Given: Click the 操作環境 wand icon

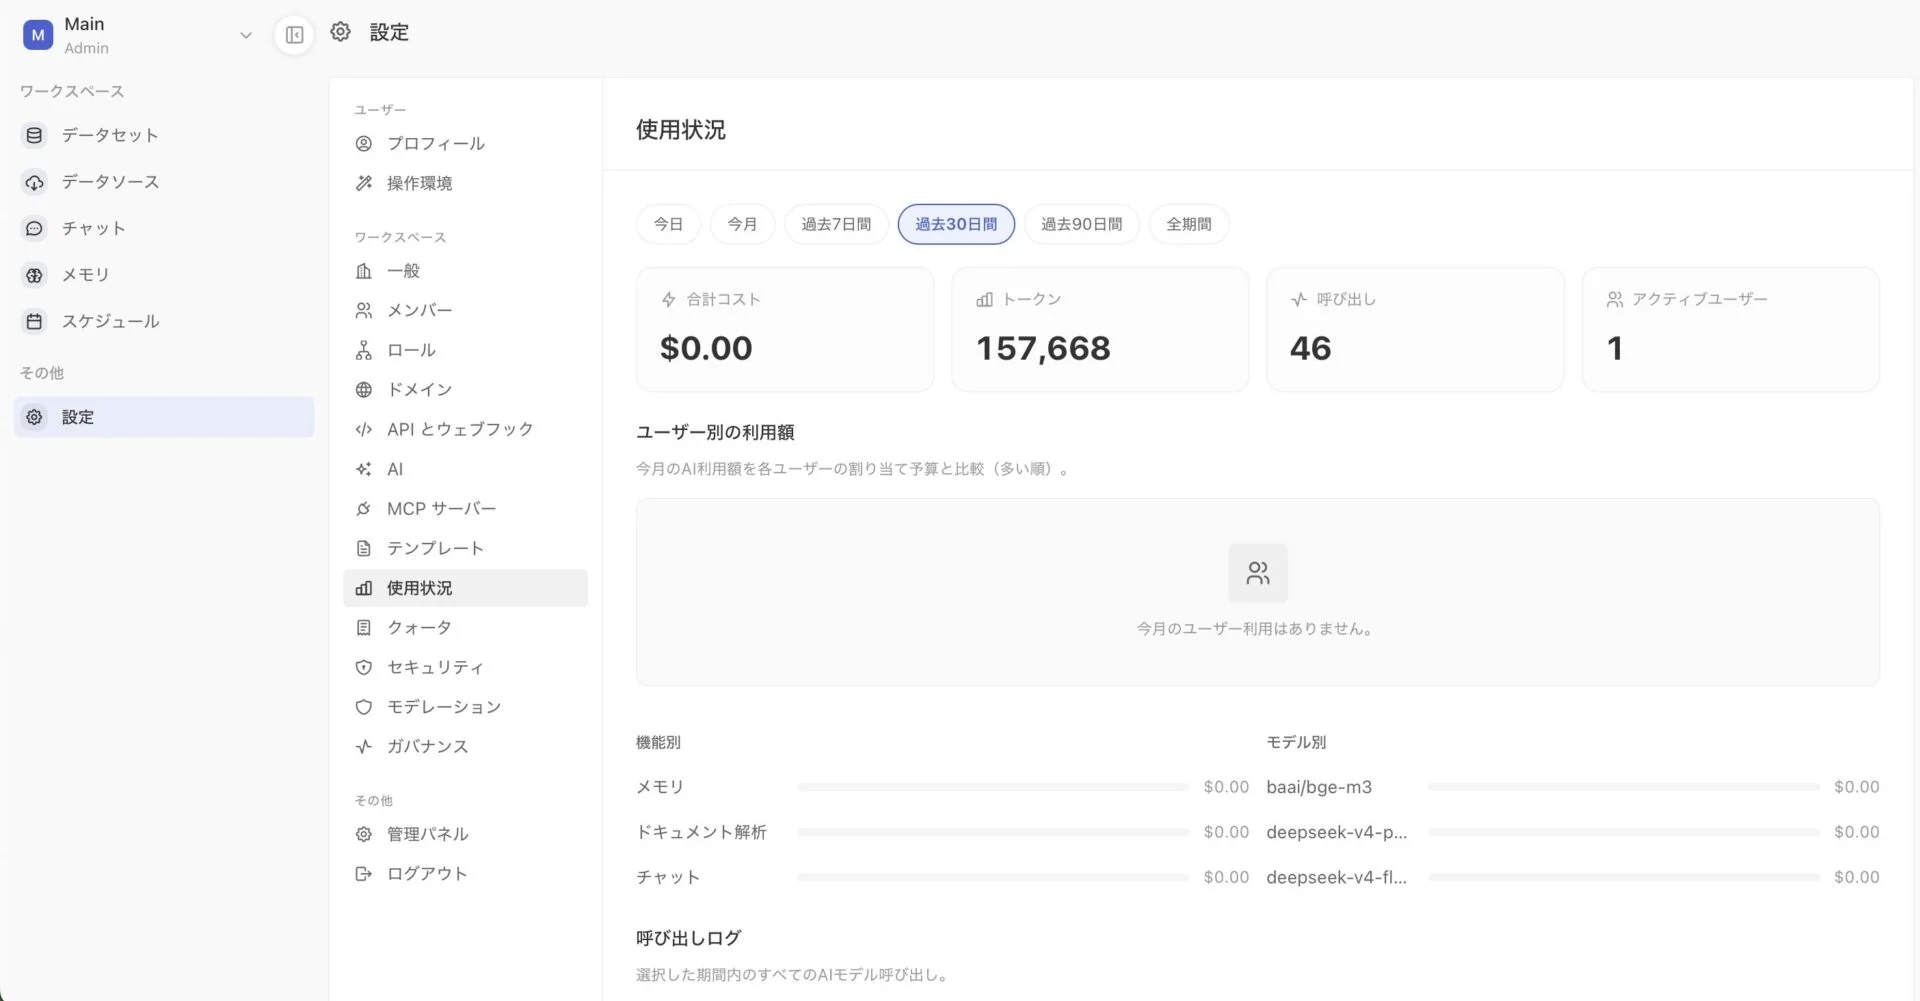Looking at the screenshot, I should click(x=364, y=183).
